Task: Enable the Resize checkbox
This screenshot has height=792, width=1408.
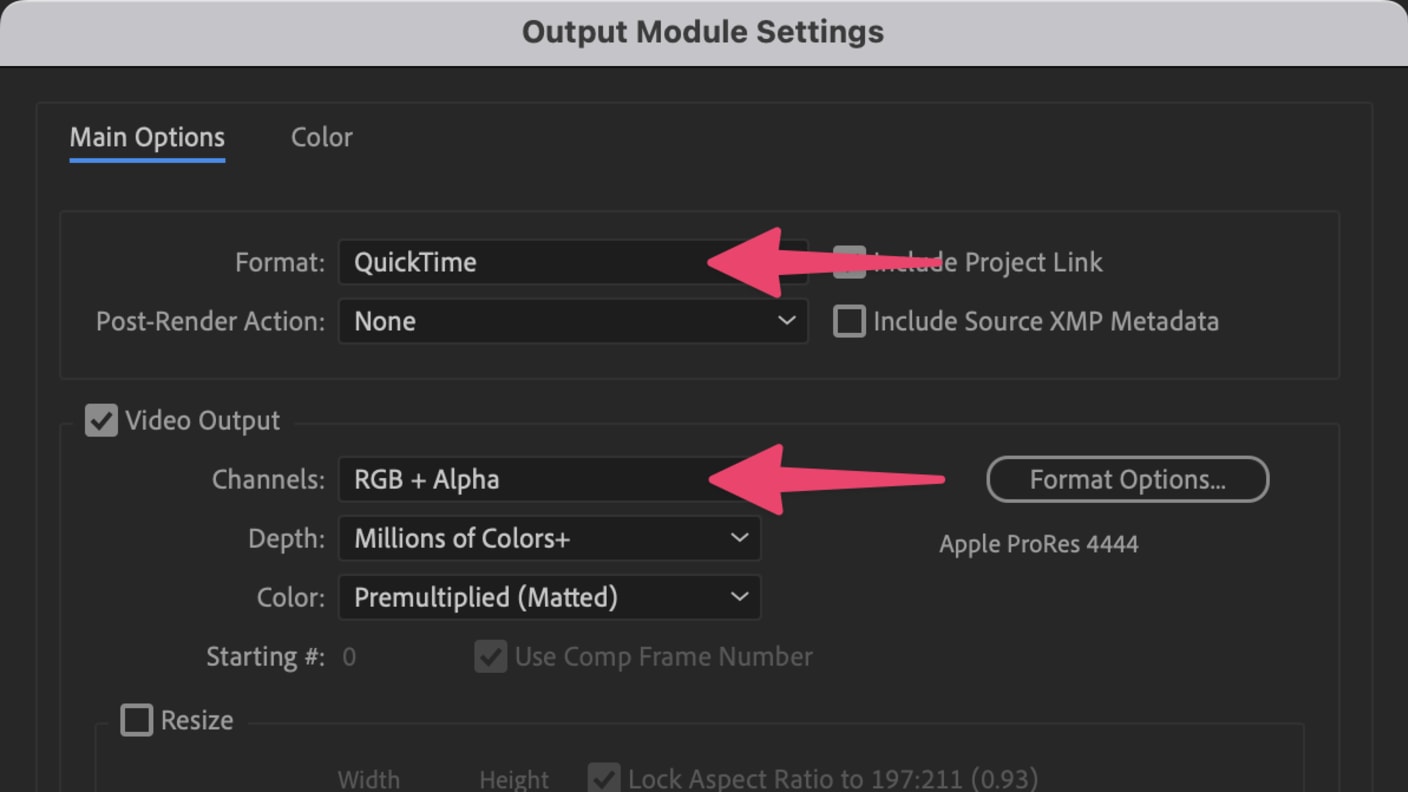Action: pyautogui.click(x=137, y=720)
